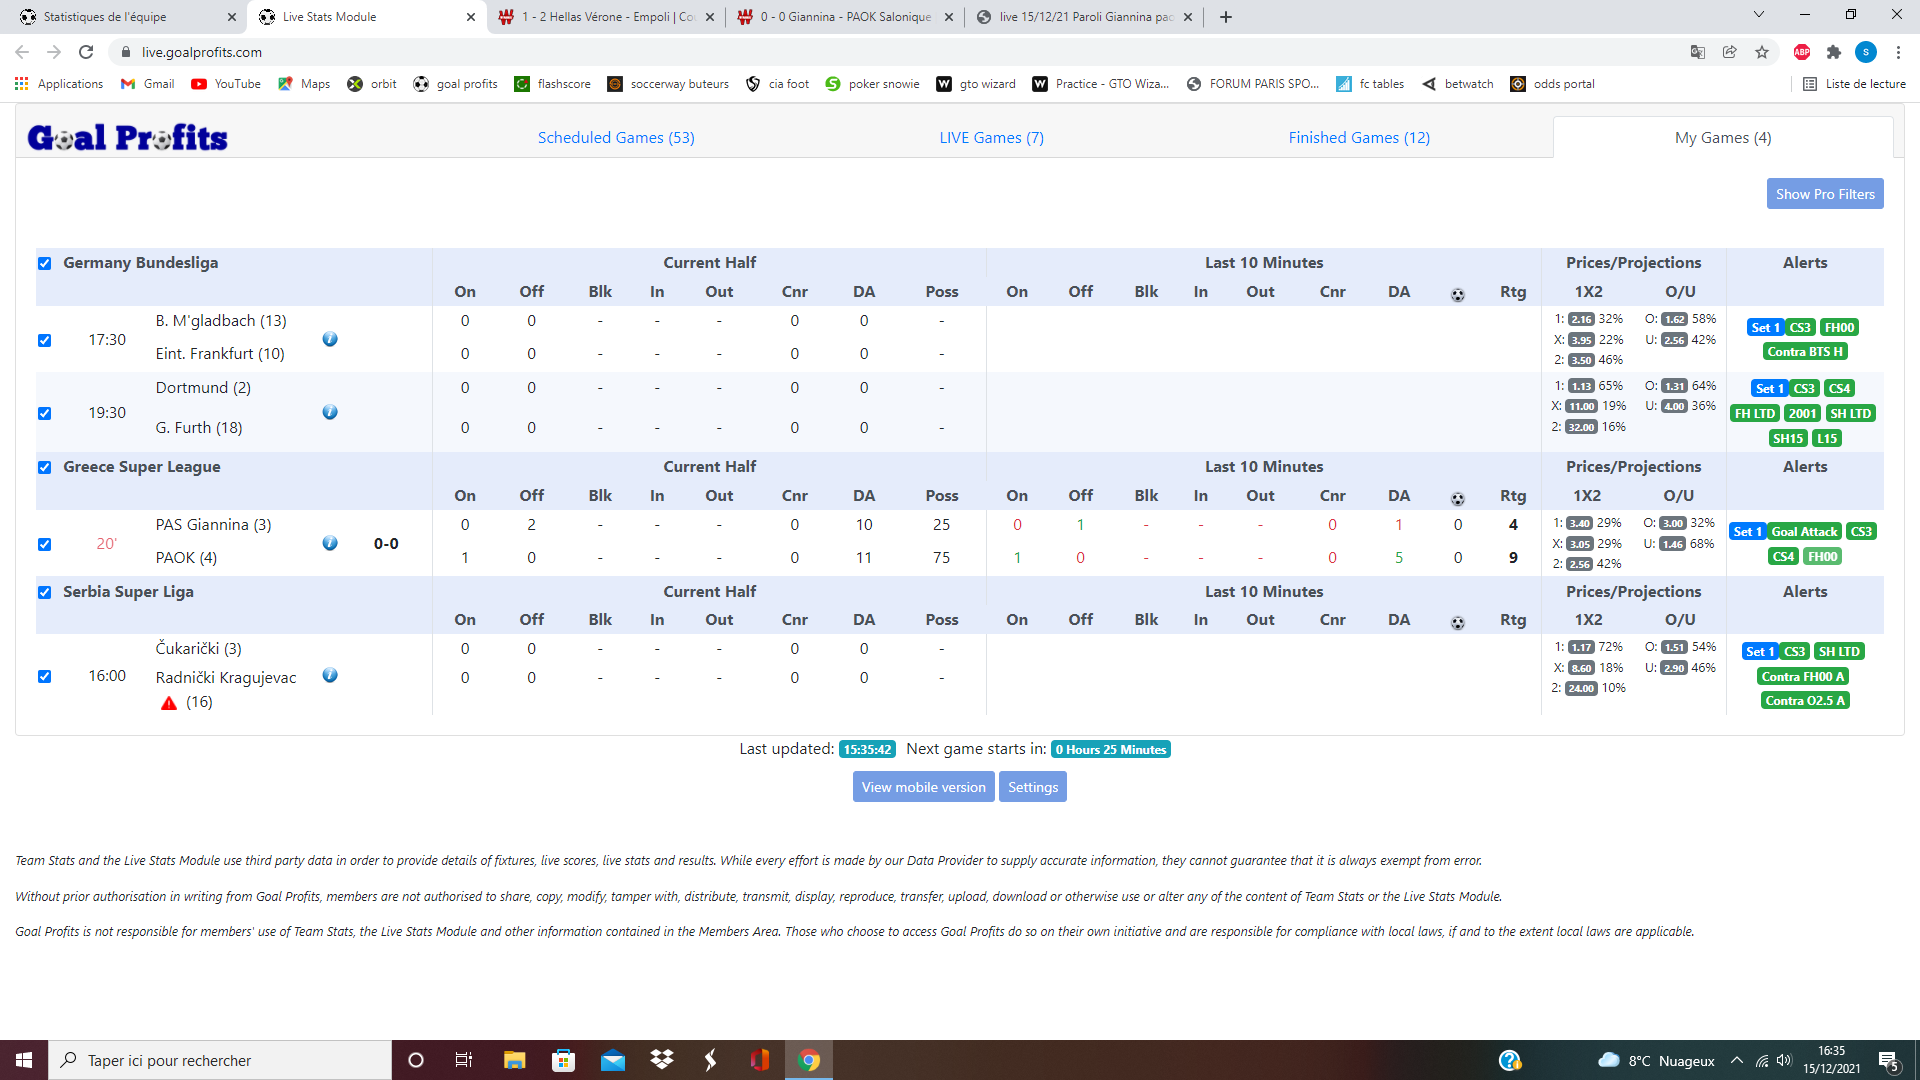Click the 2001 alert badge
This screenshot has width=1920, height=1080.
tap(1802, 413)
